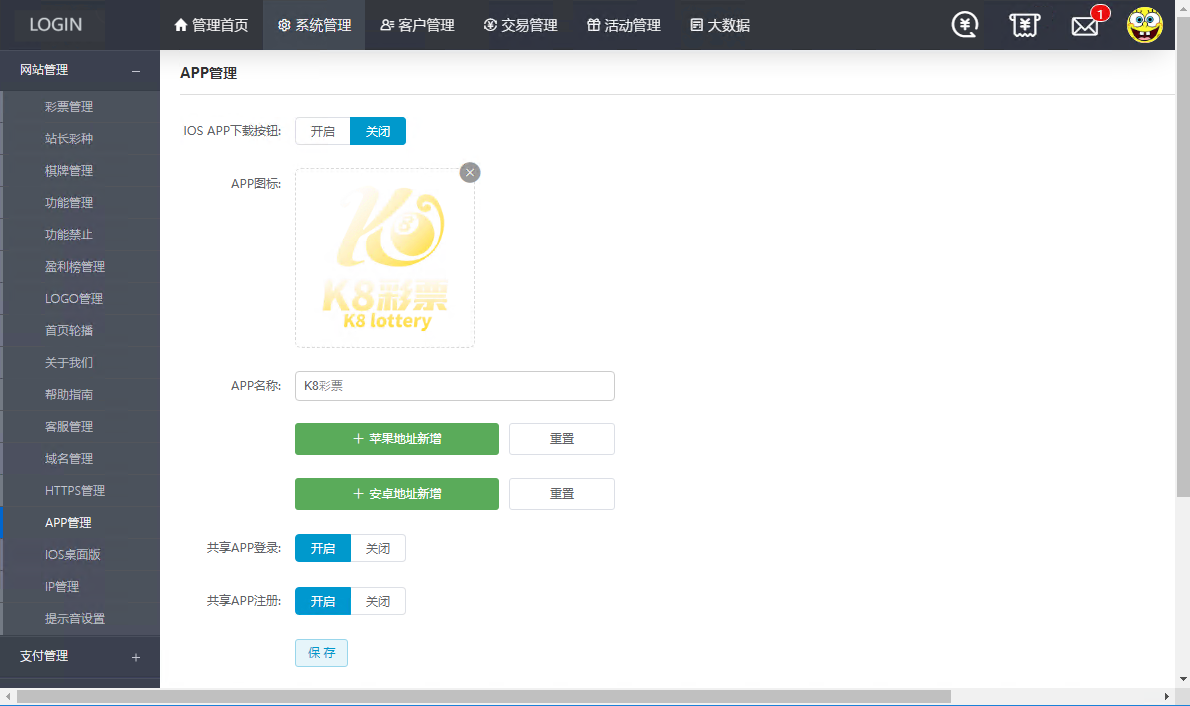Switch IOS APP下载按钮 to 开启
The width and height of the screenshot is (1190, 706).
(x=322, y=131)
